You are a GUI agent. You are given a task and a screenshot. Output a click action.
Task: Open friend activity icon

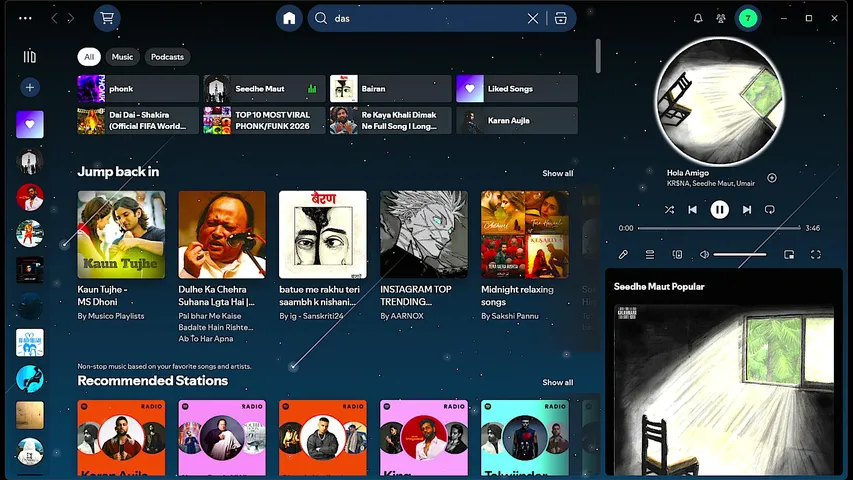(721, 18)
